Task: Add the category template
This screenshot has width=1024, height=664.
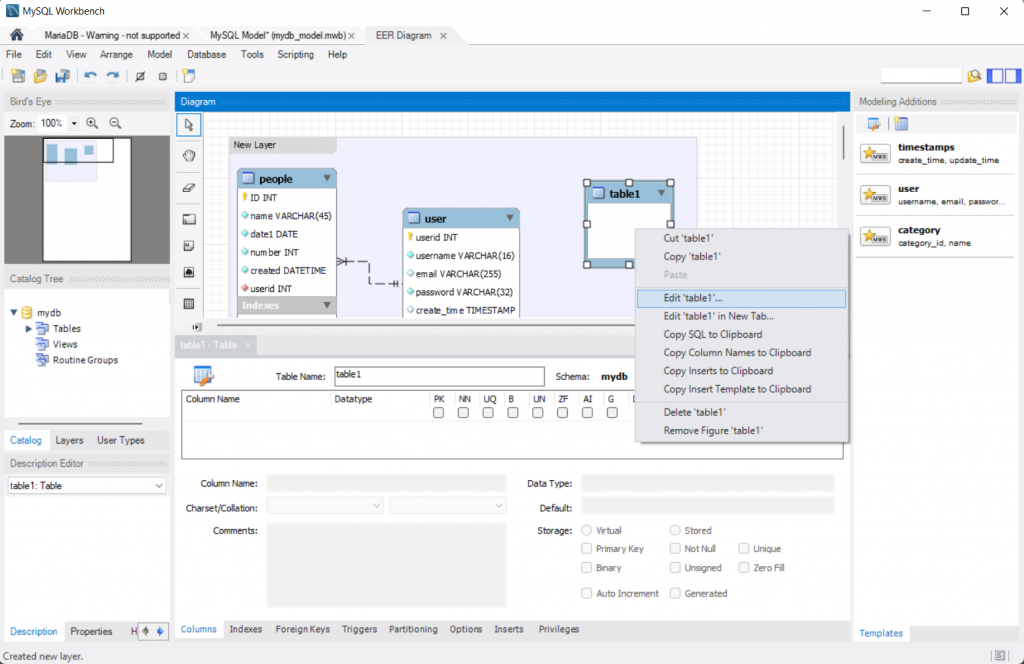Action: [936, 236]
